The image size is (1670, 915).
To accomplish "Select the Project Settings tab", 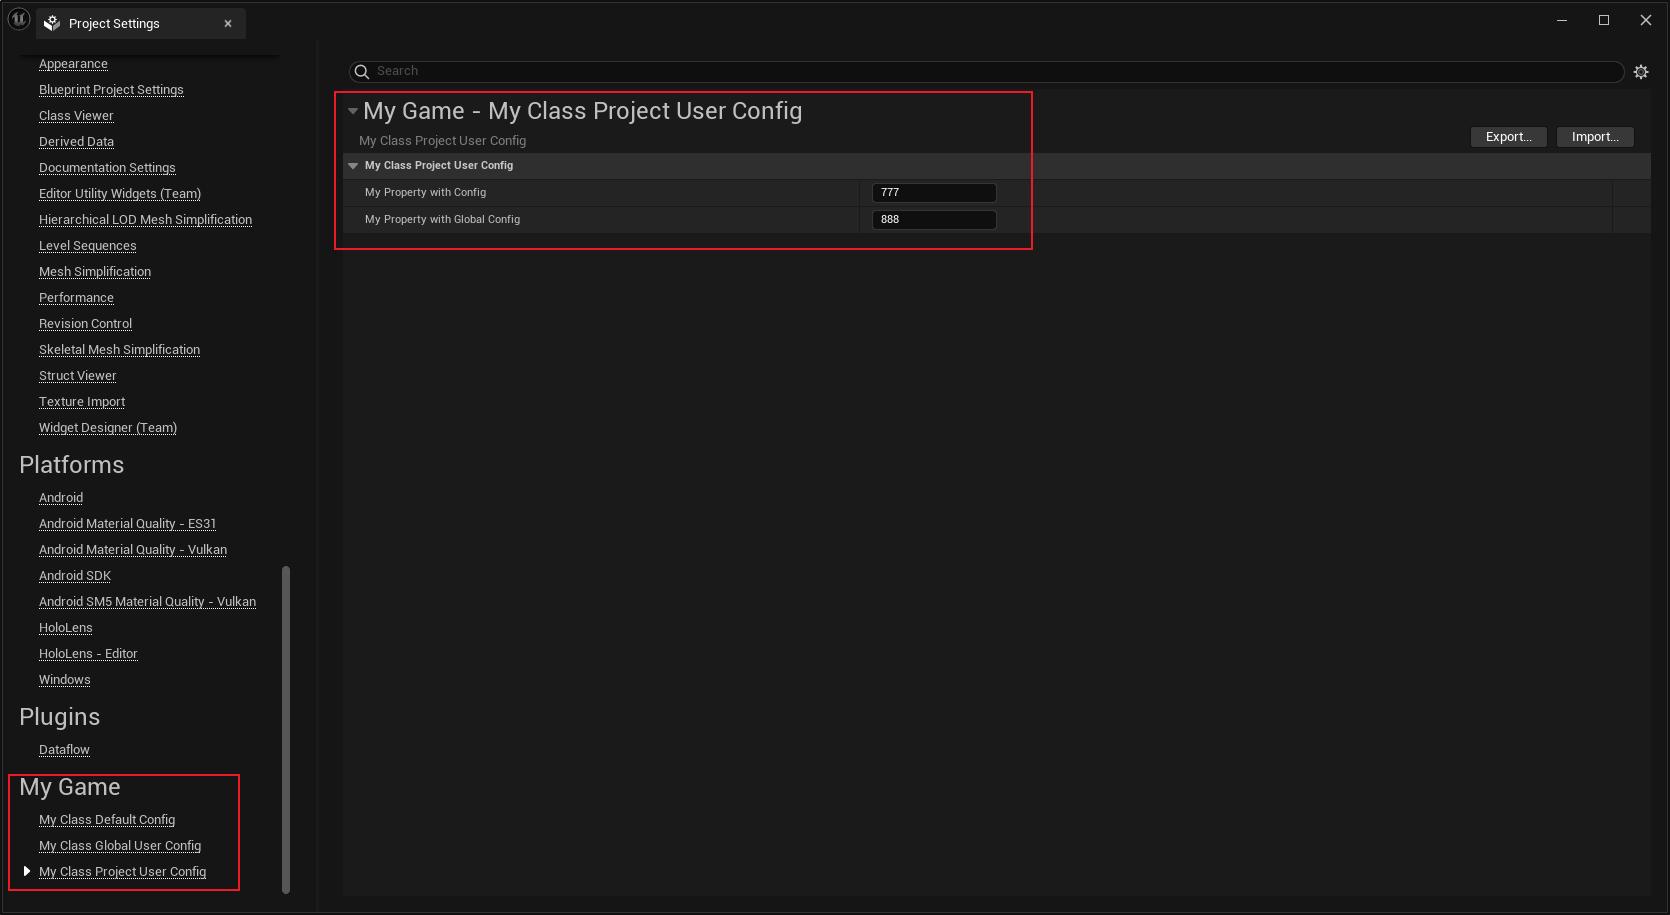I will 114,24.
